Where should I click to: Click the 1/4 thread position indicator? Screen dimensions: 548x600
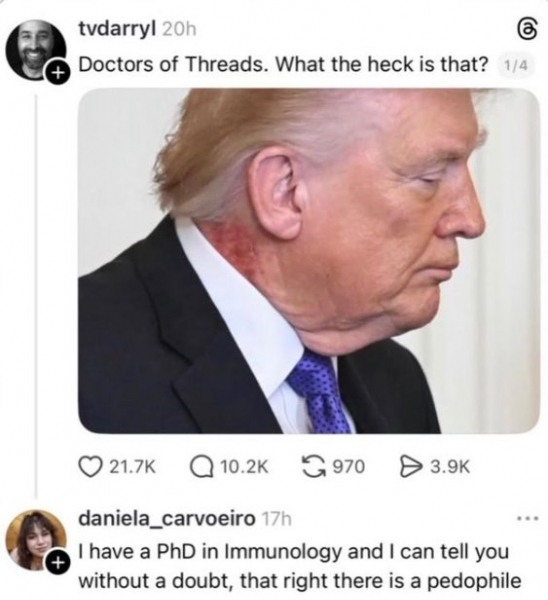pos(515,66)
